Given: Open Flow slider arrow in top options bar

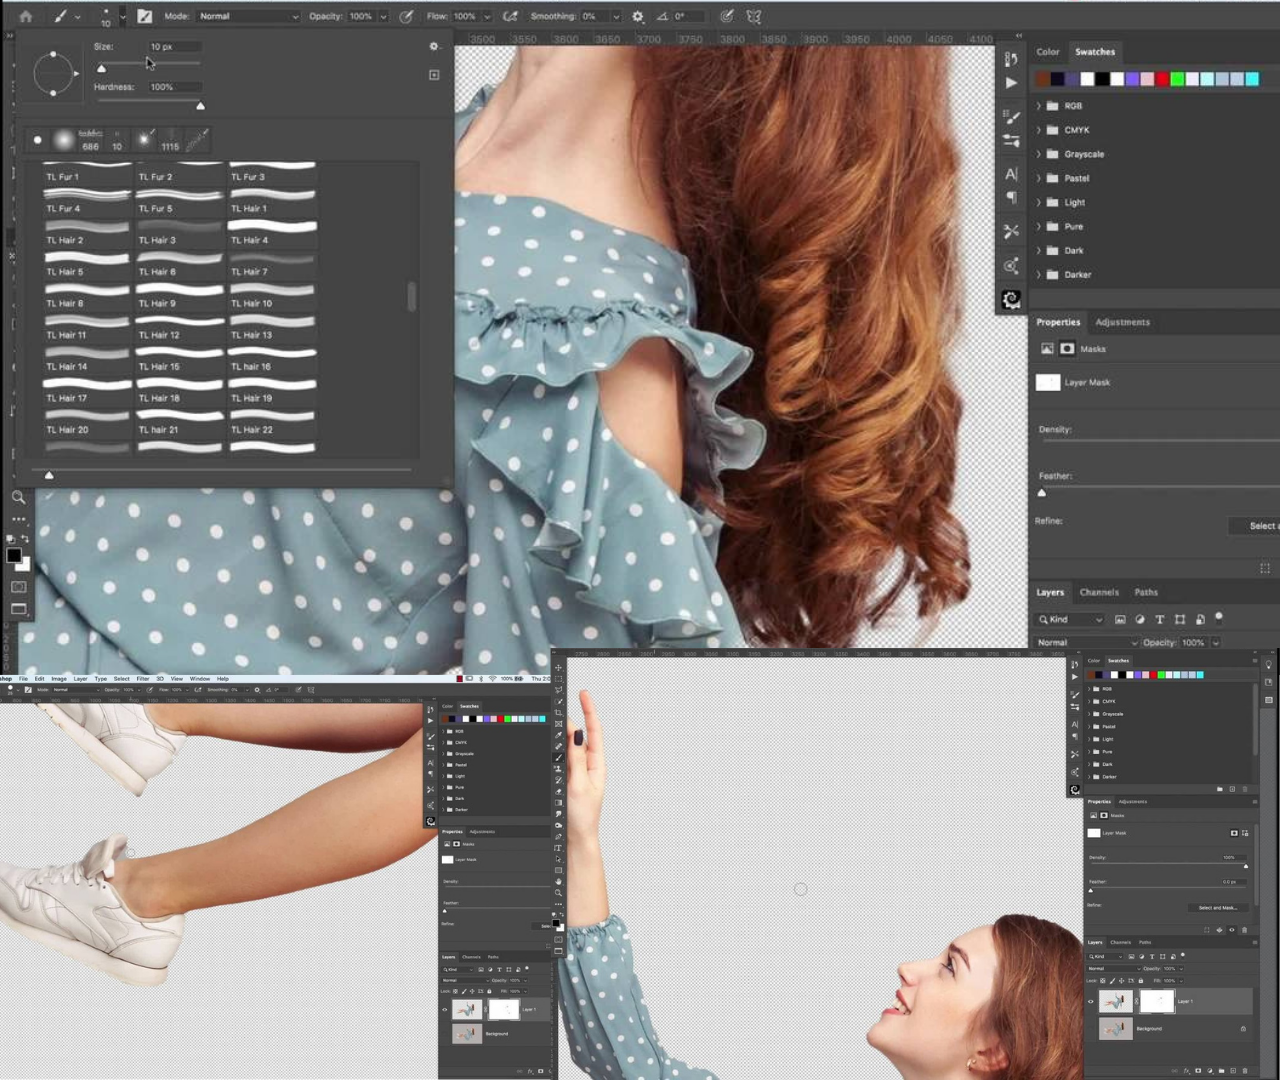Looking at the screenshot, I should pyautogui.click(x=487, y=16).
